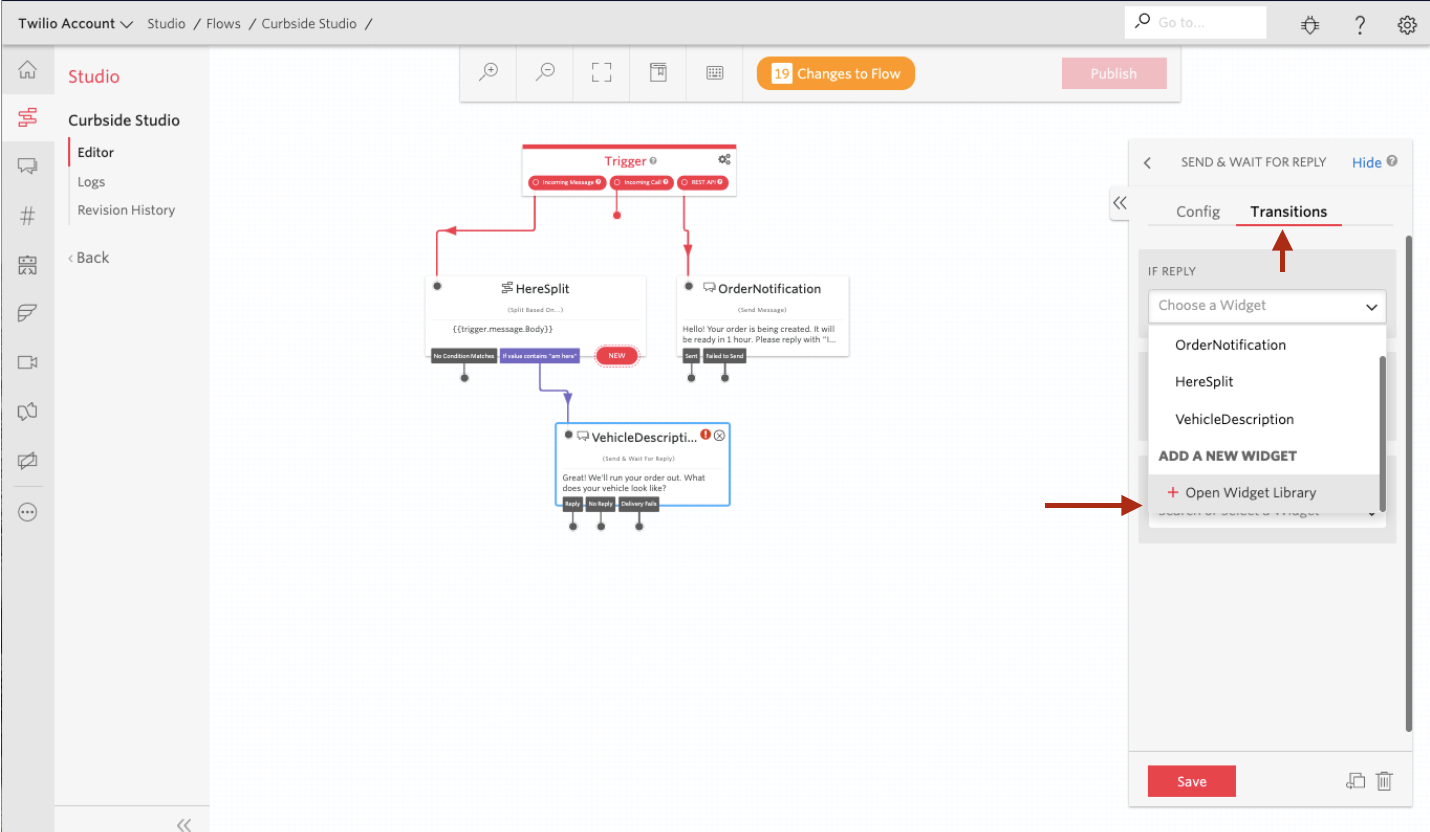
Task: Fit the flow to screen
Action: [601, 73]
